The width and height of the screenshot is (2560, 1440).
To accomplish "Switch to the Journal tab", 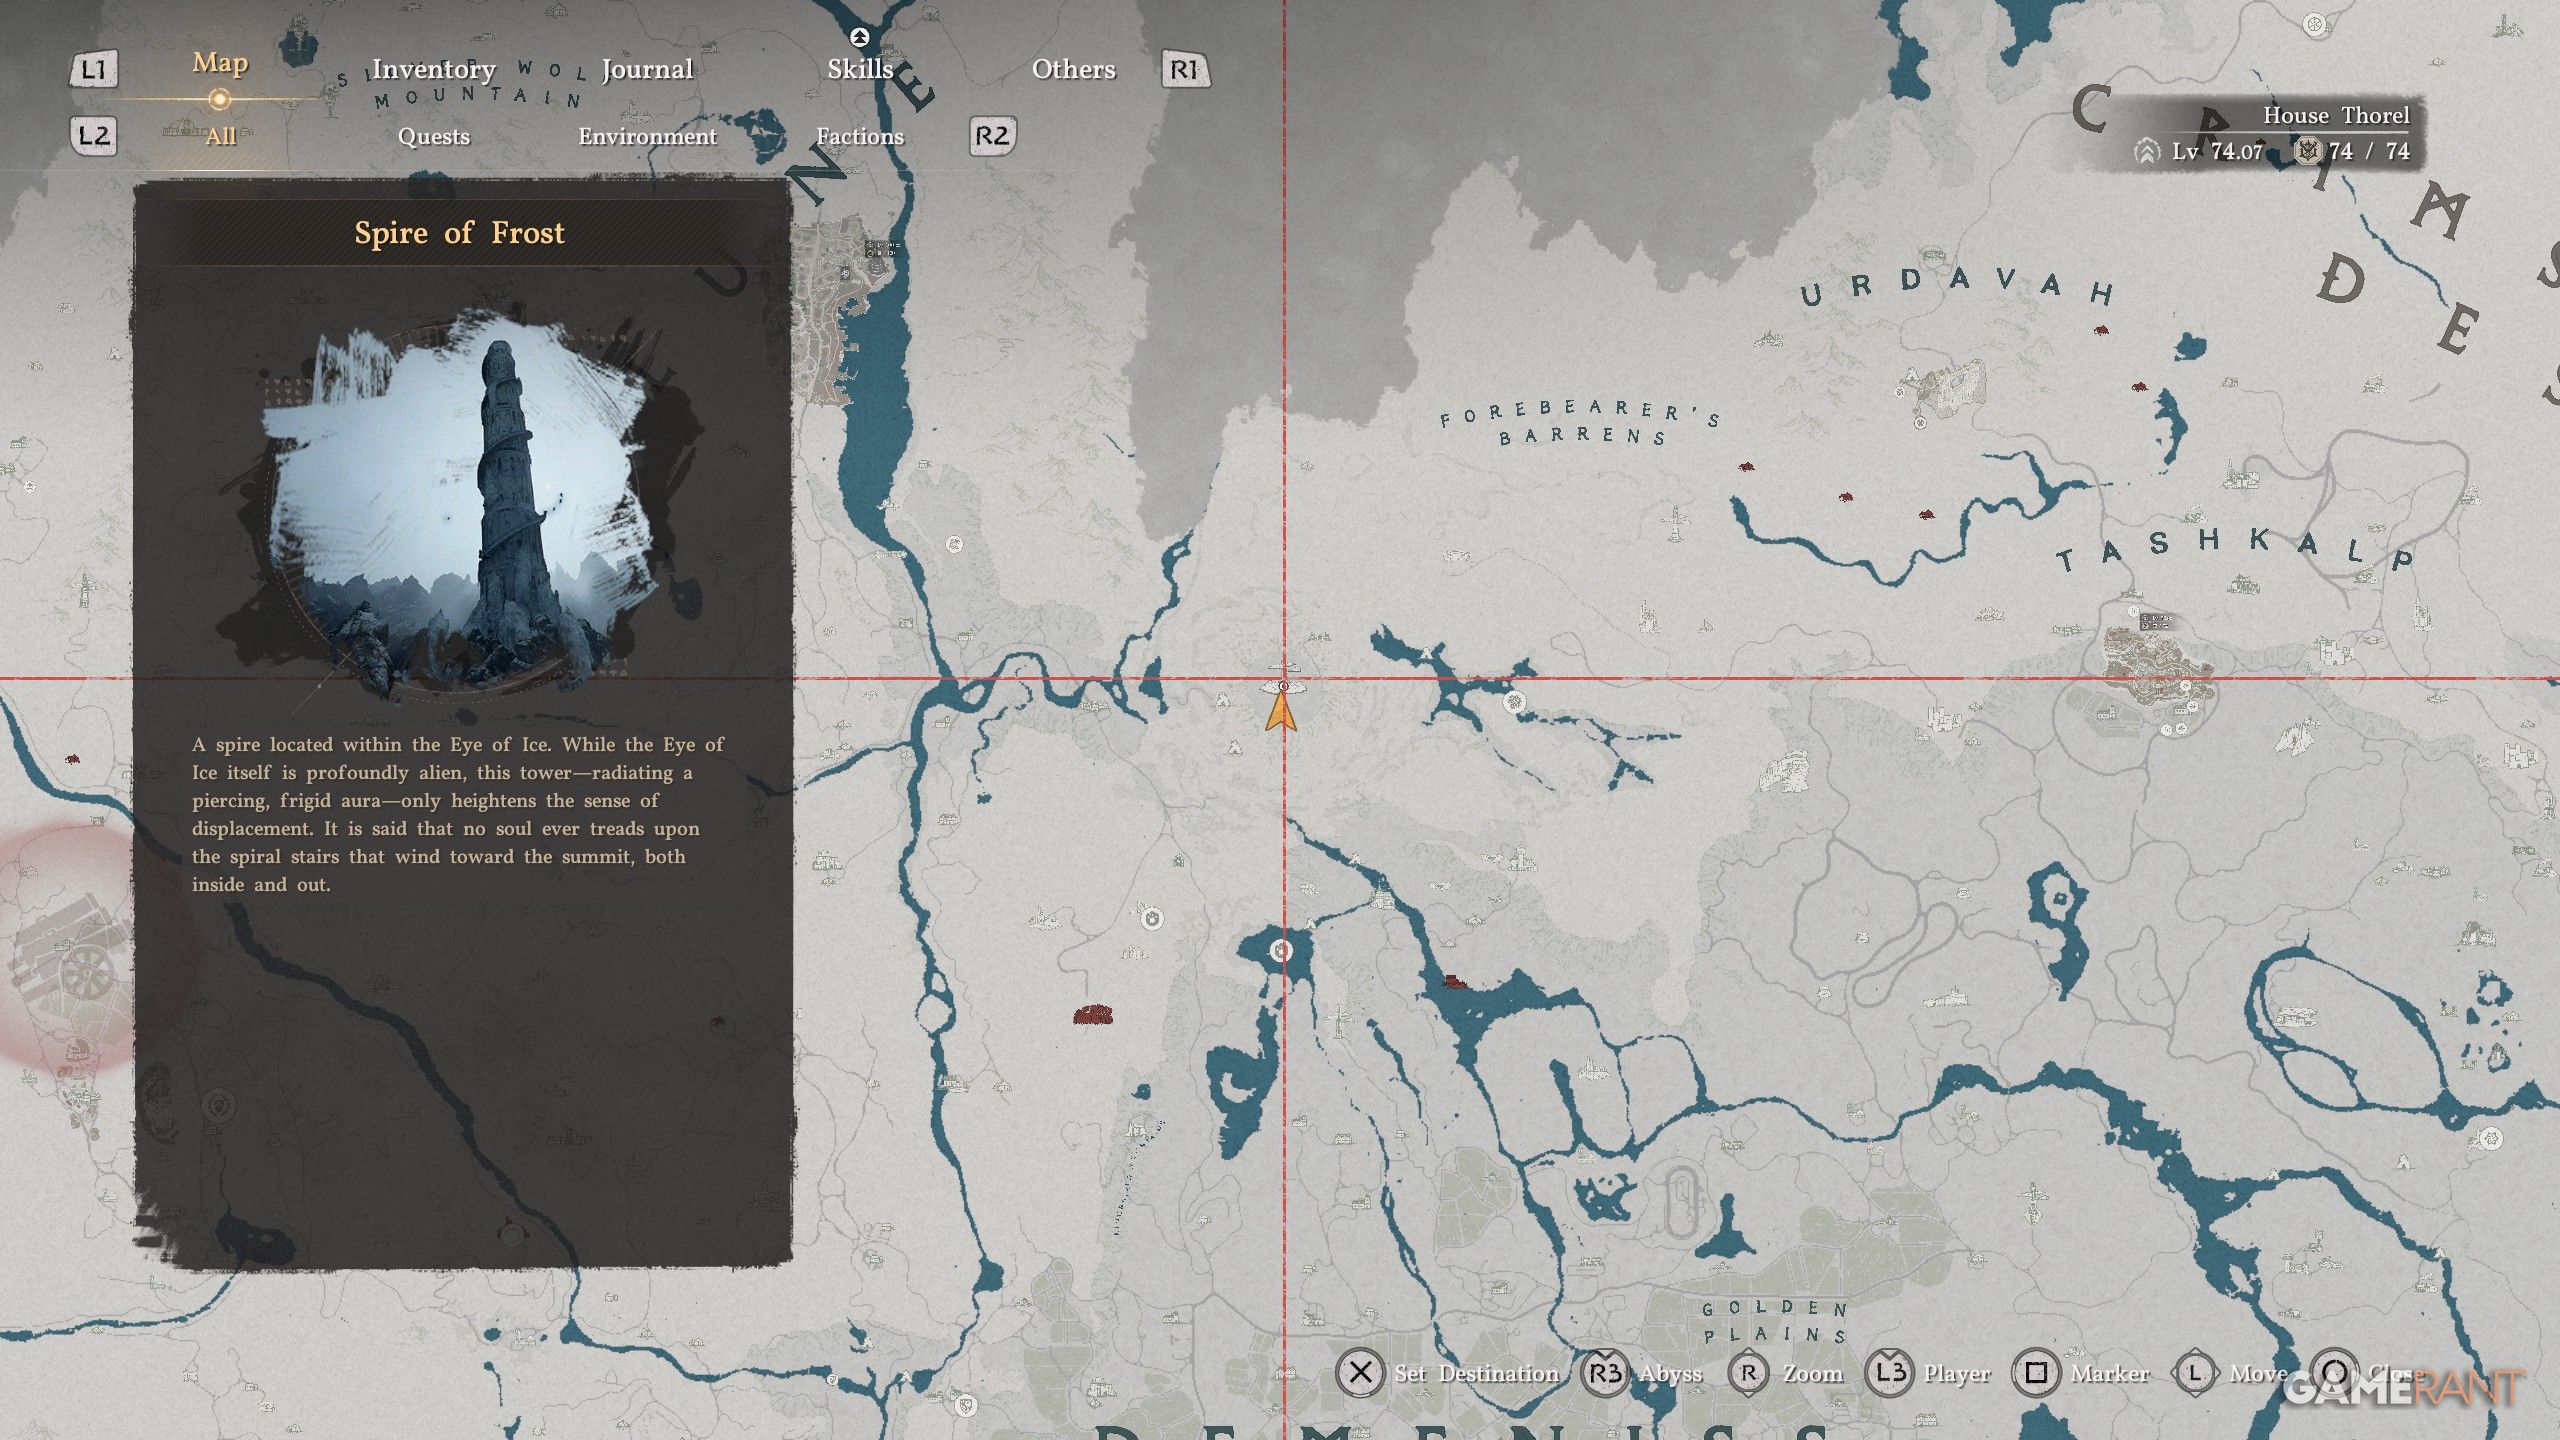I will coord(647,69).
